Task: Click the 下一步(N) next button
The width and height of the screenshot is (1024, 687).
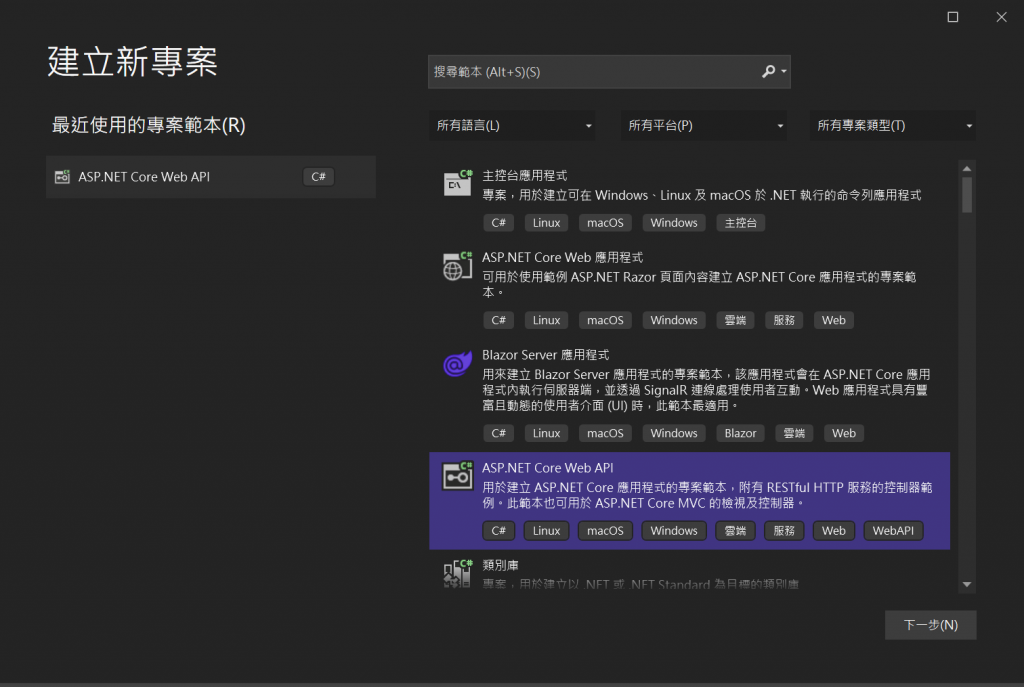Action: (x=931, y=625)
